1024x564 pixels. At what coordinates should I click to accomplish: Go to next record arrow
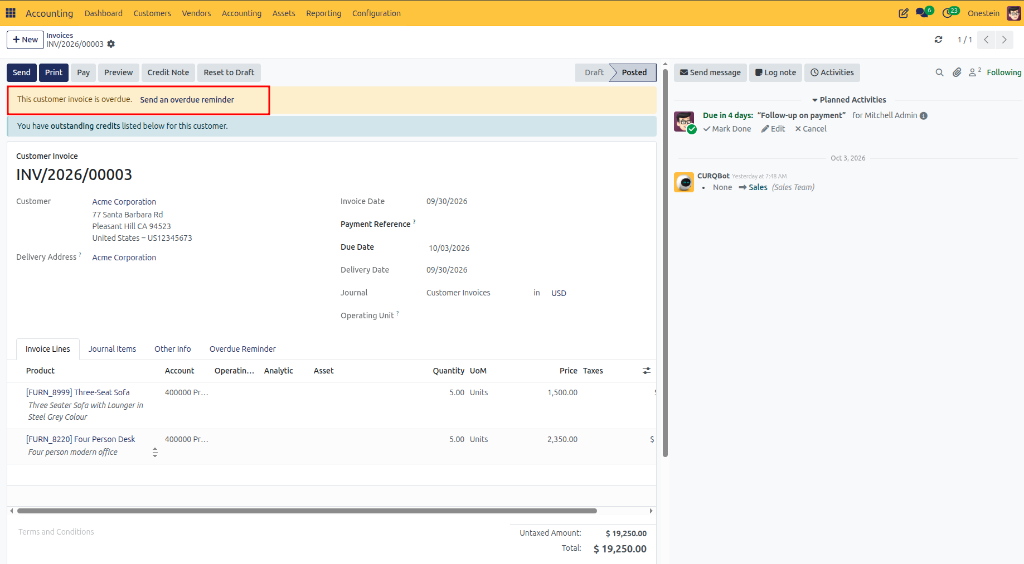click(x=1004, y=40)
